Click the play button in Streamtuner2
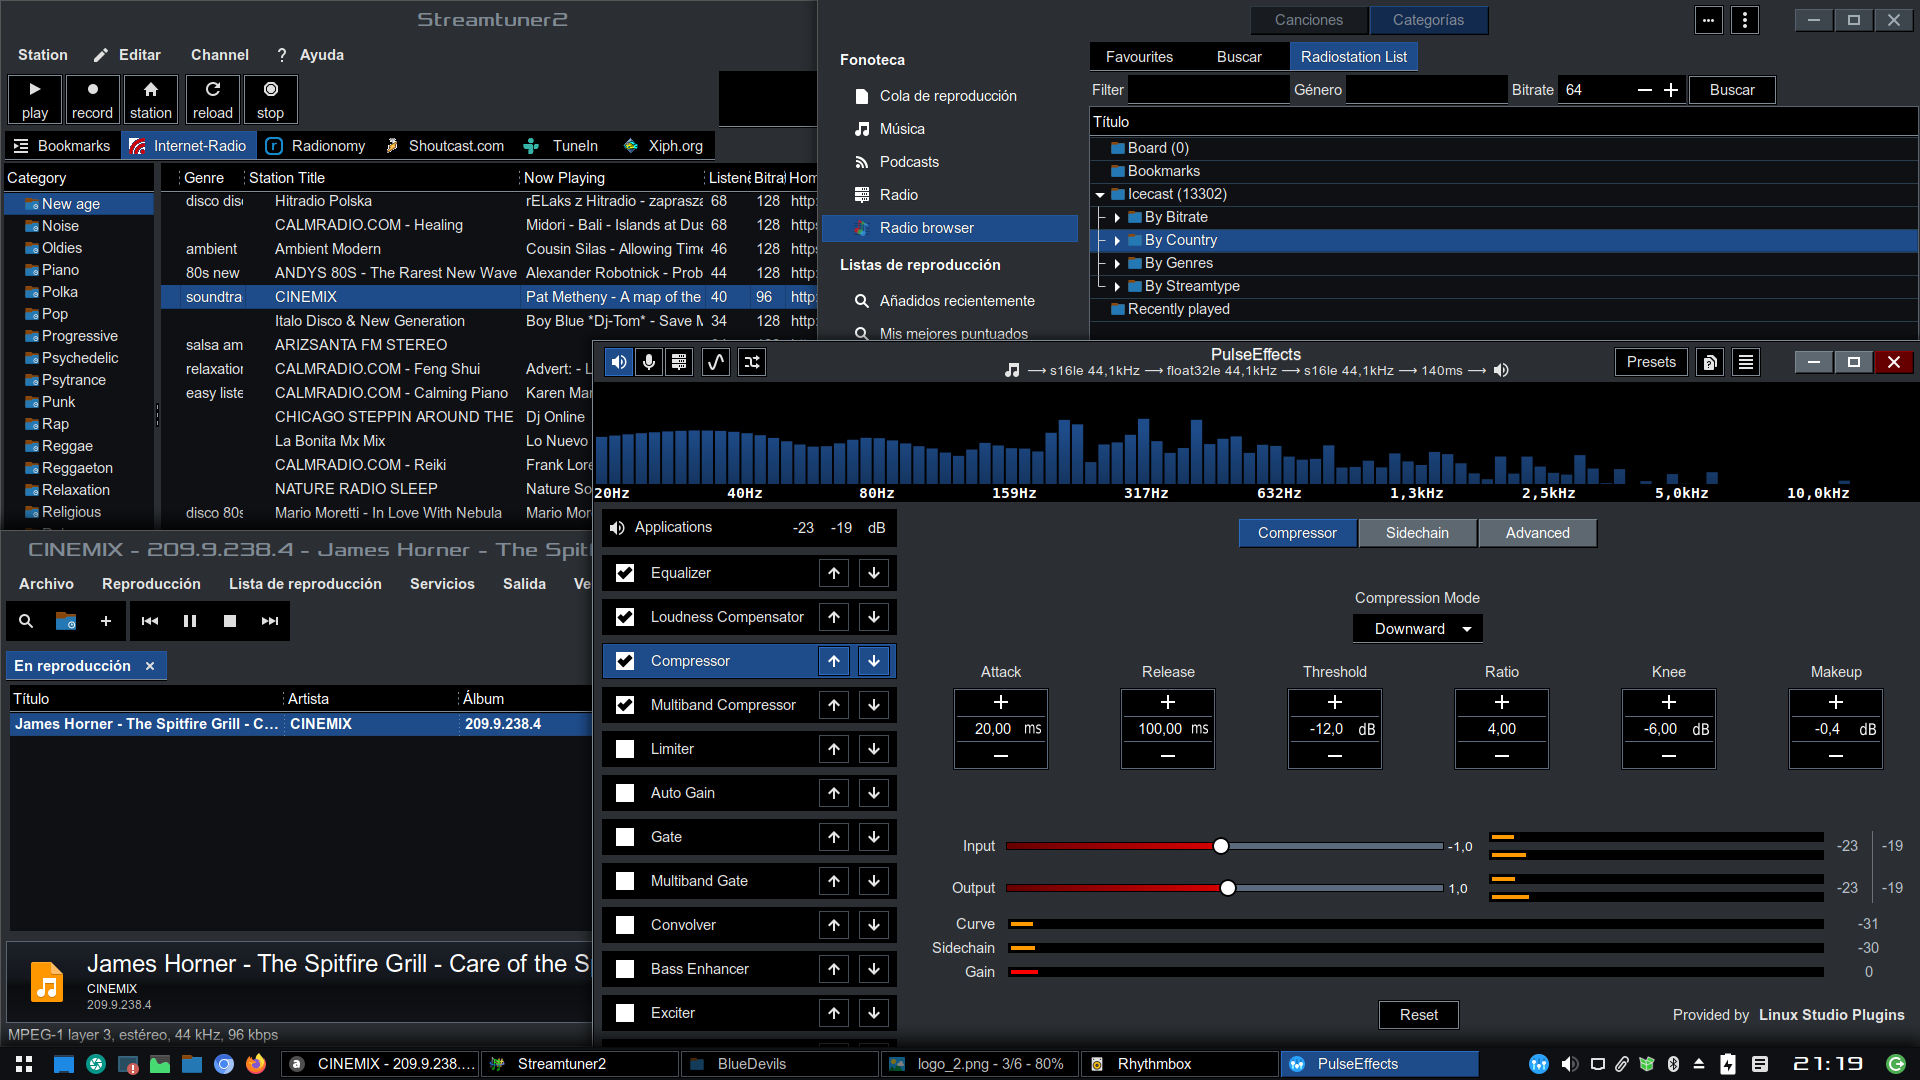The width and height of the screenshot is (1920, 1080). point(35,100)
